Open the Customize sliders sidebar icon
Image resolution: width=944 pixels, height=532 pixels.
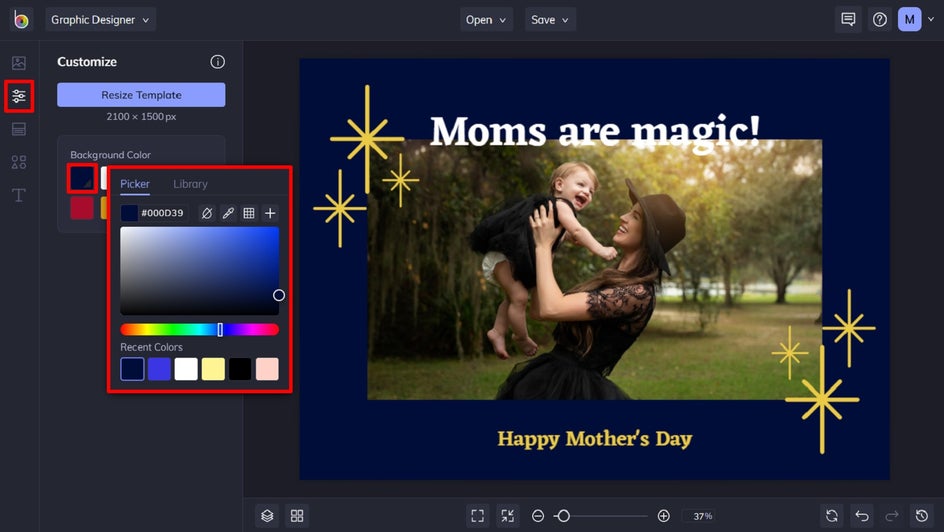[19, 96]
